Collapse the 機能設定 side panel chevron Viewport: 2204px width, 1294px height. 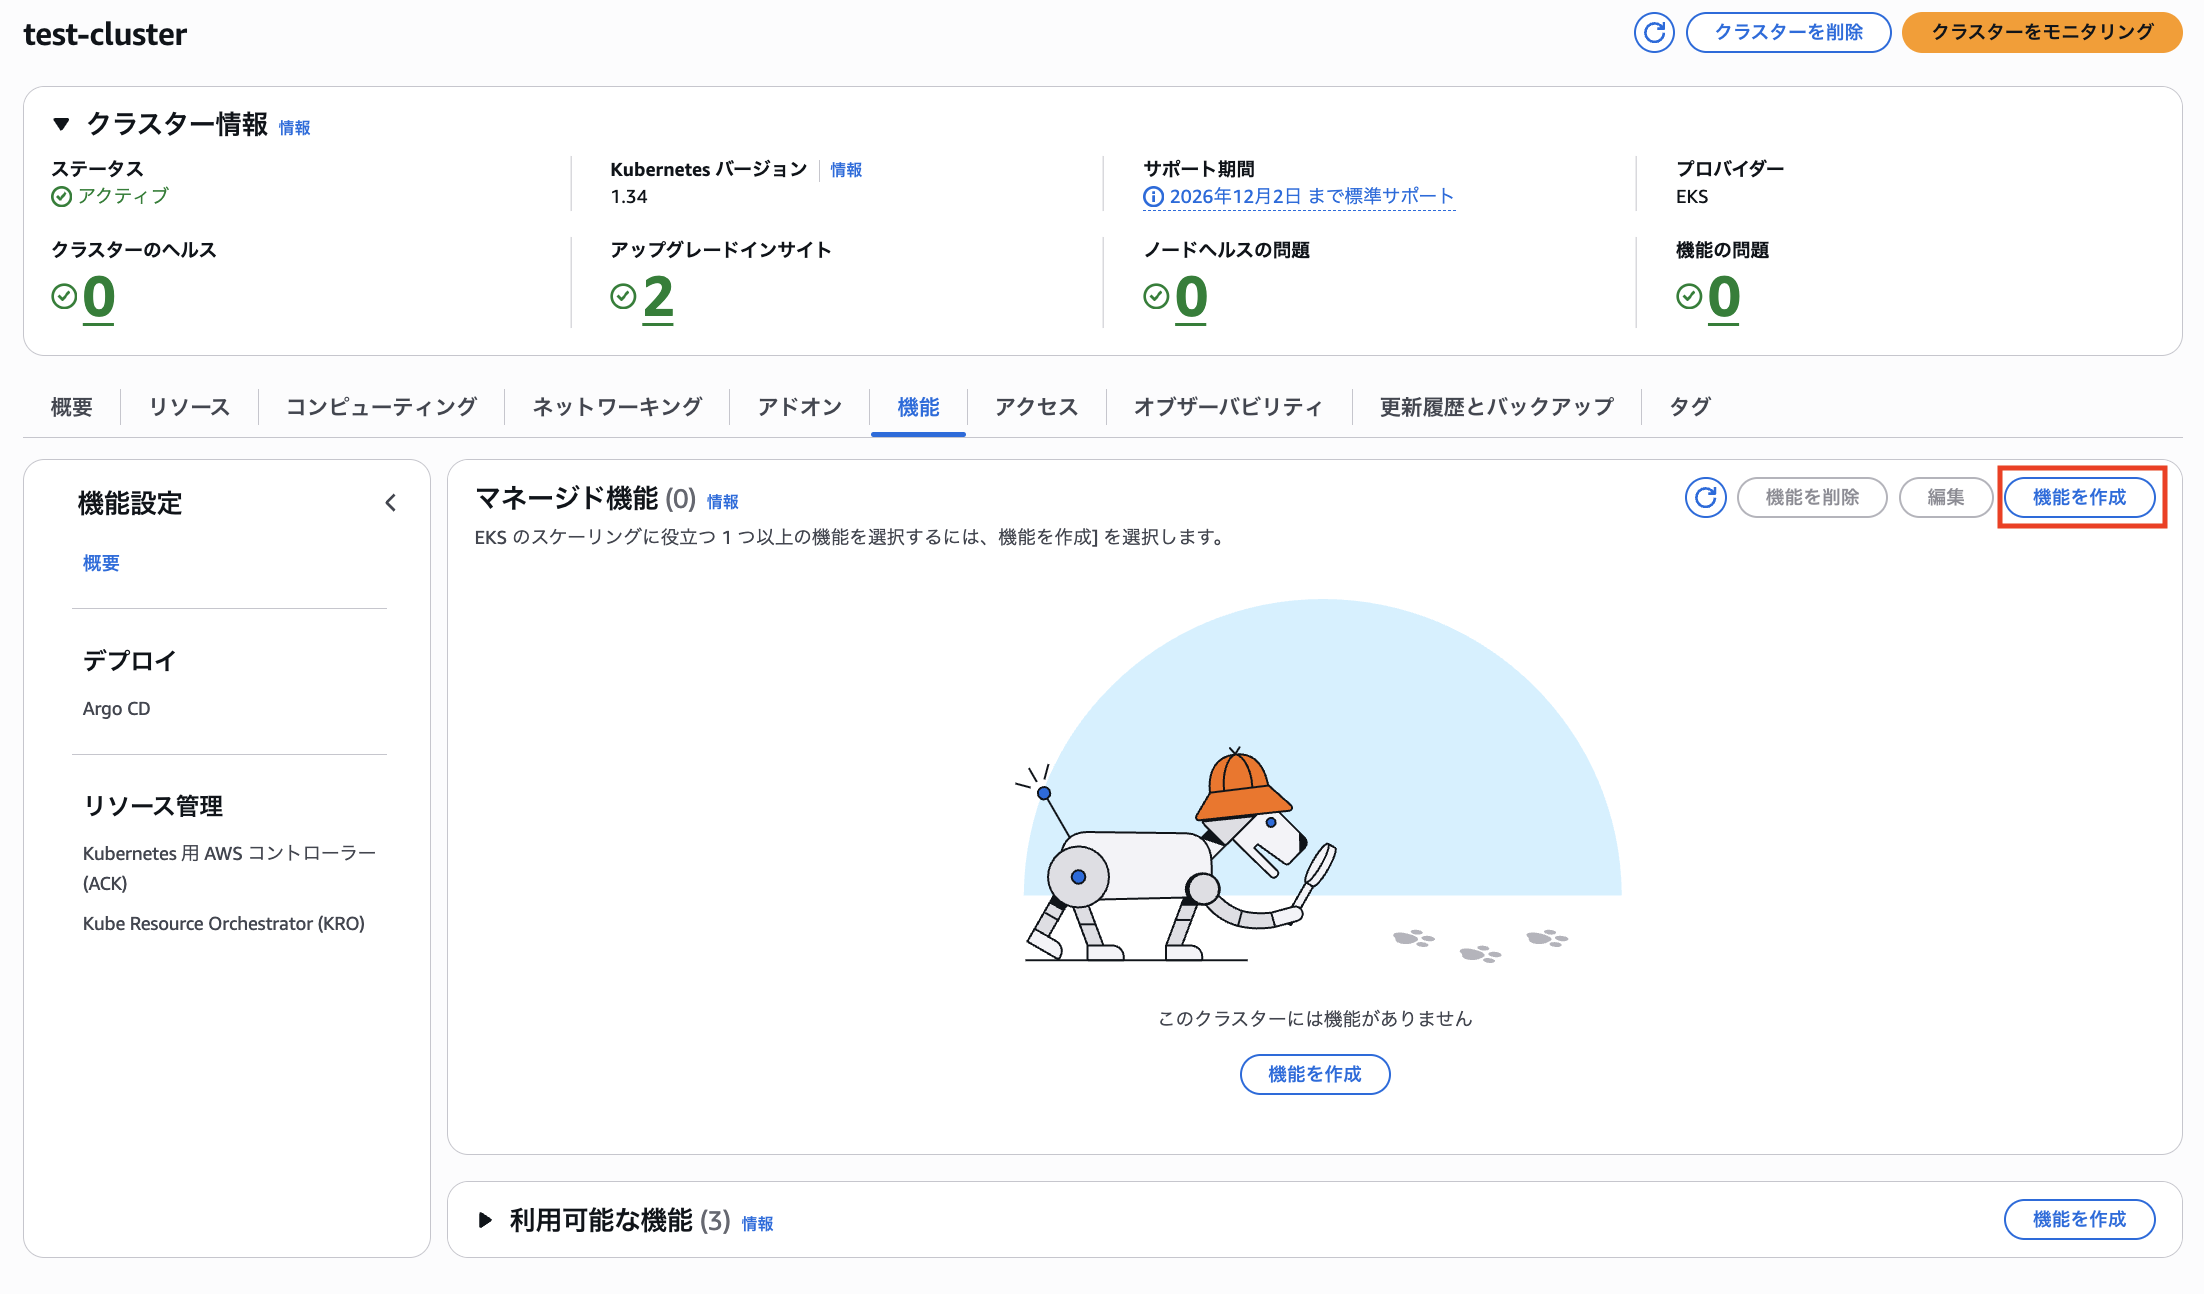[x=390, y=503]
